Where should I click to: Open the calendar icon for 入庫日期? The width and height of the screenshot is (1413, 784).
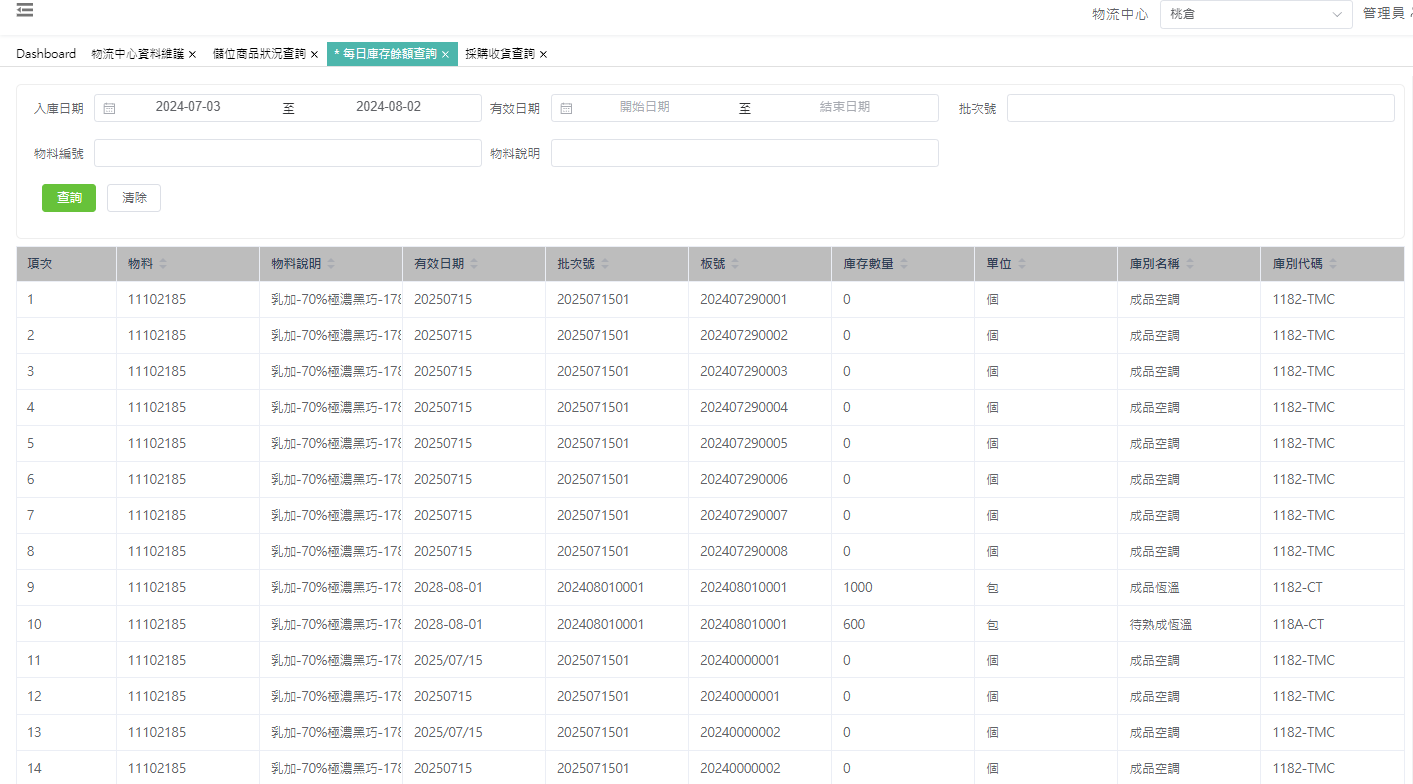(x=110, y=108)
